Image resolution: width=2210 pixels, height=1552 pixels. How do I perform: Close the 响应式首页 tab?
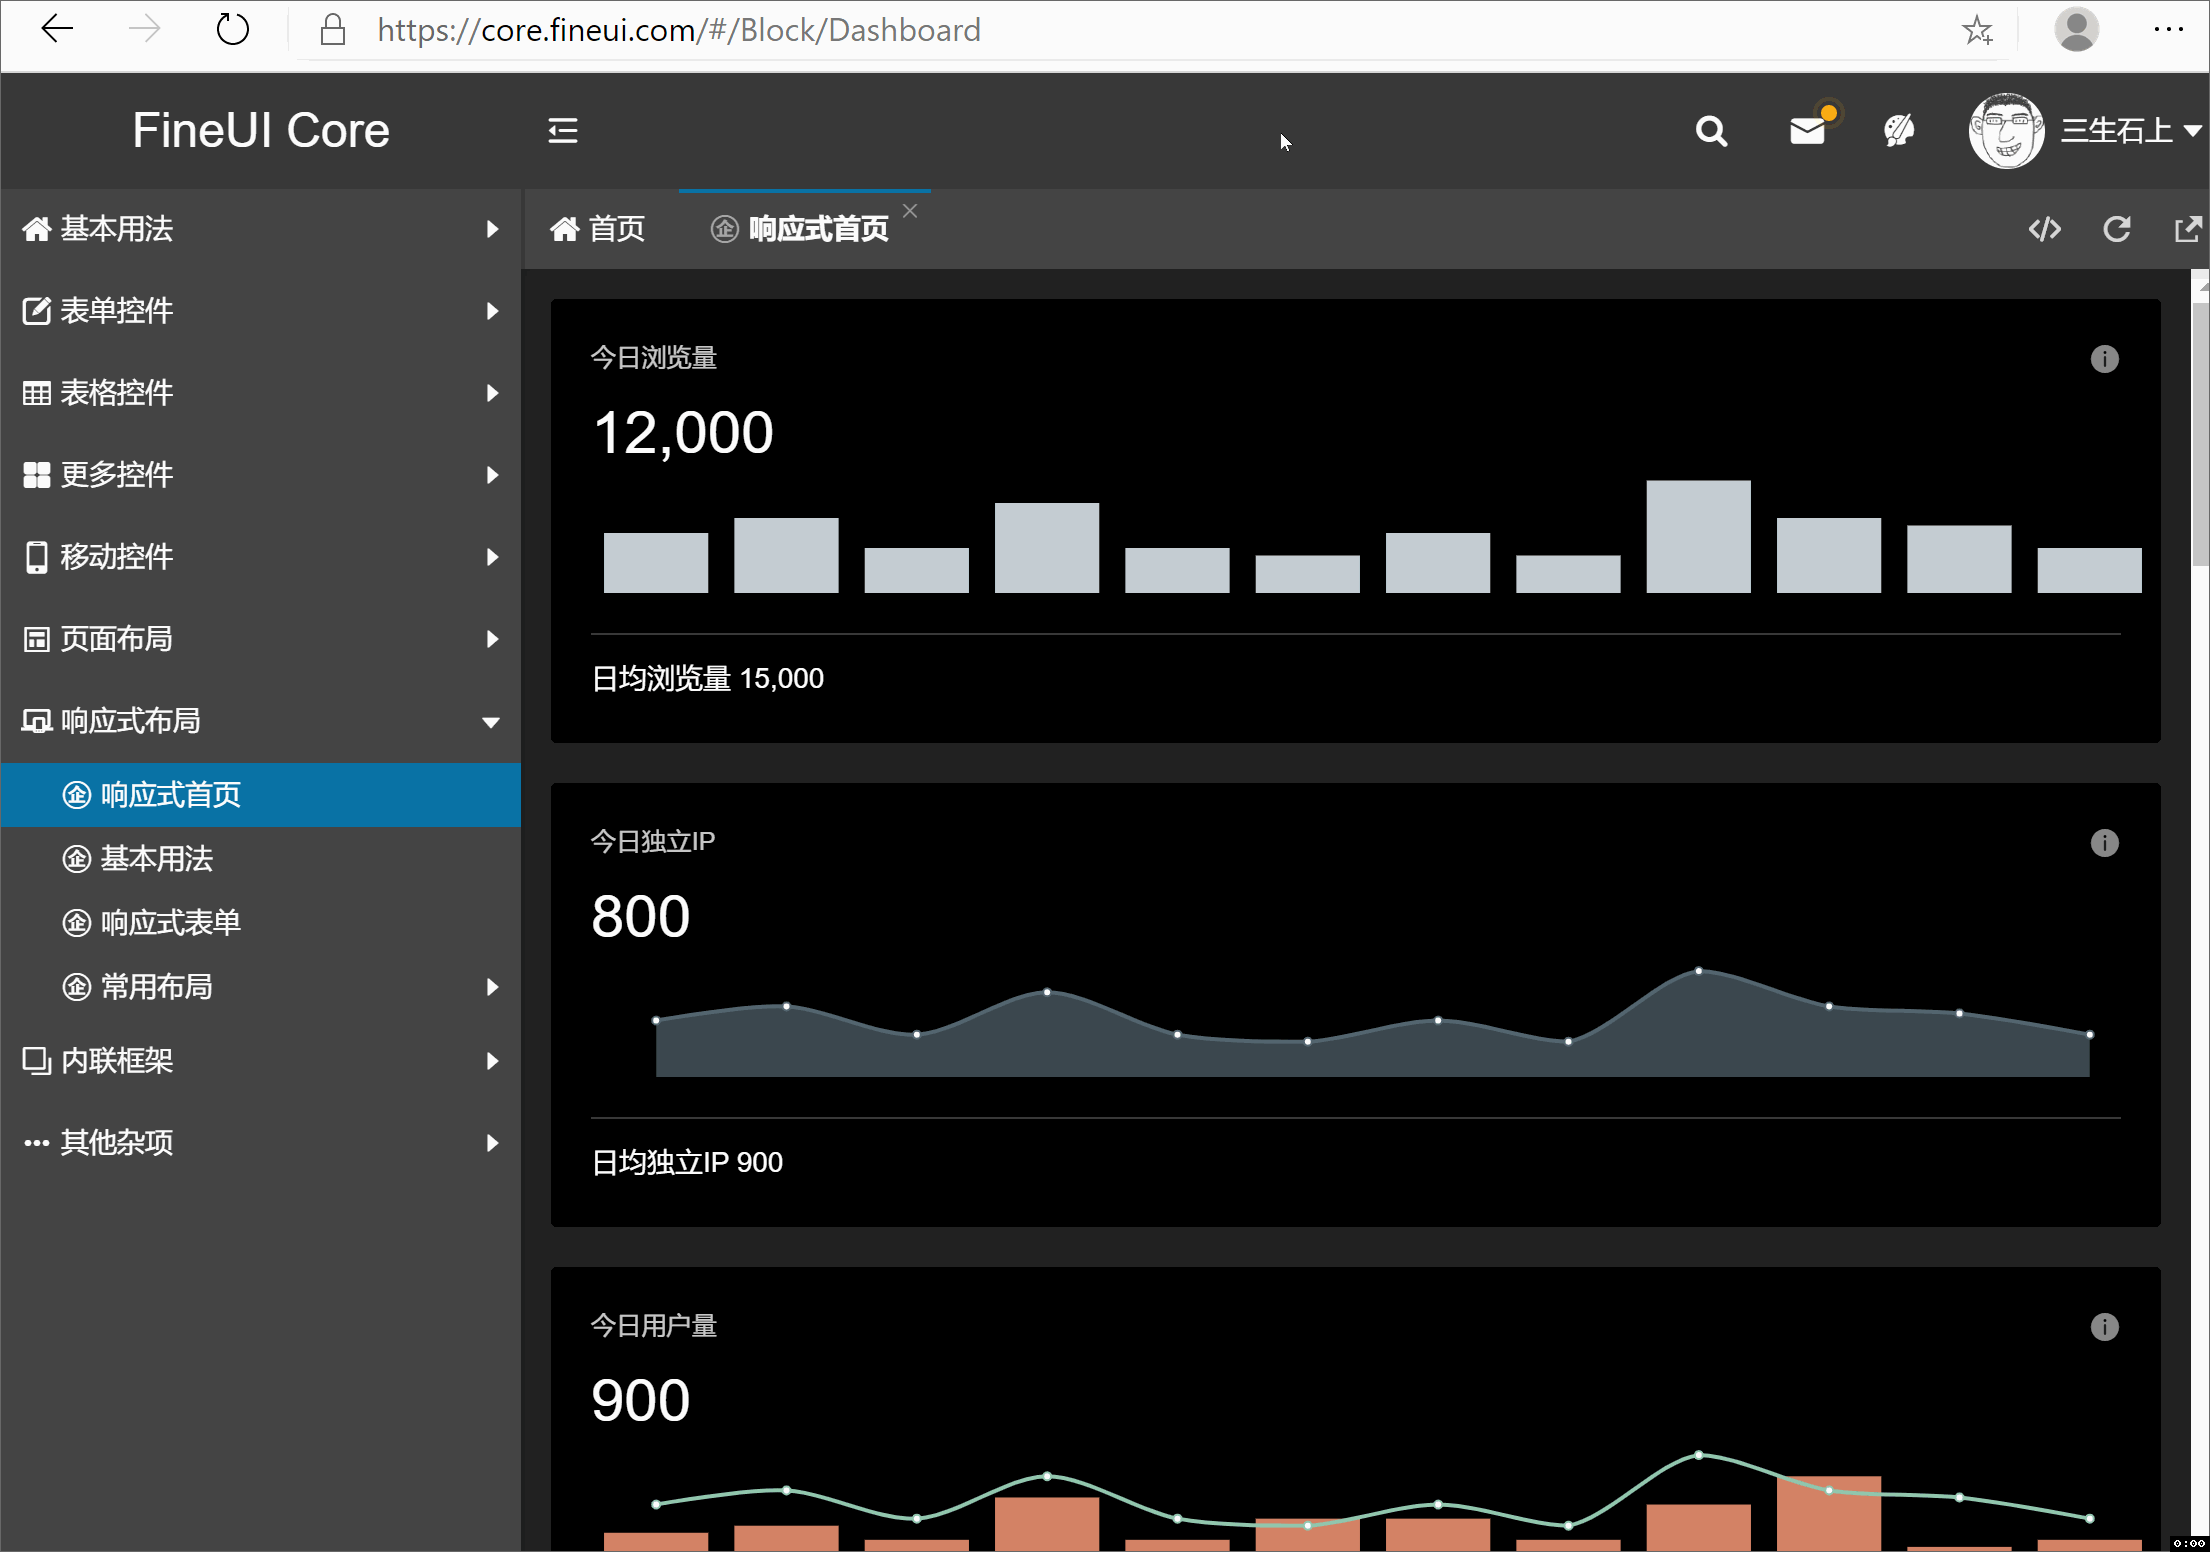tap(910, 211)
